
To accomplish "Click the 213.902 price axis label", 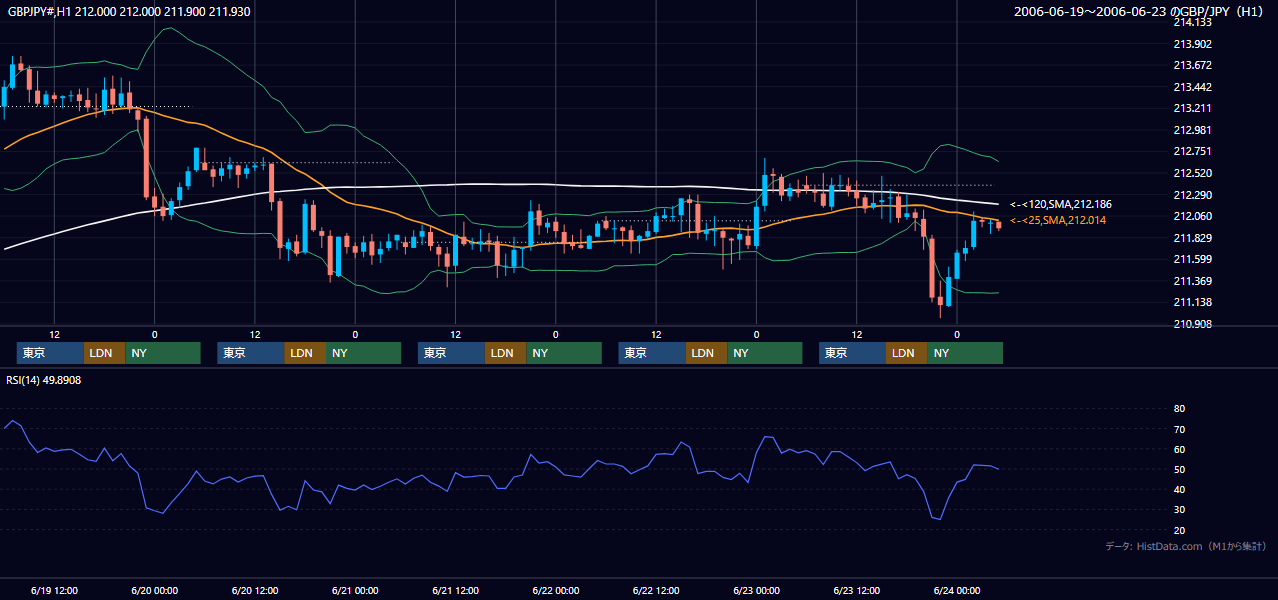I will point(1192,43).
